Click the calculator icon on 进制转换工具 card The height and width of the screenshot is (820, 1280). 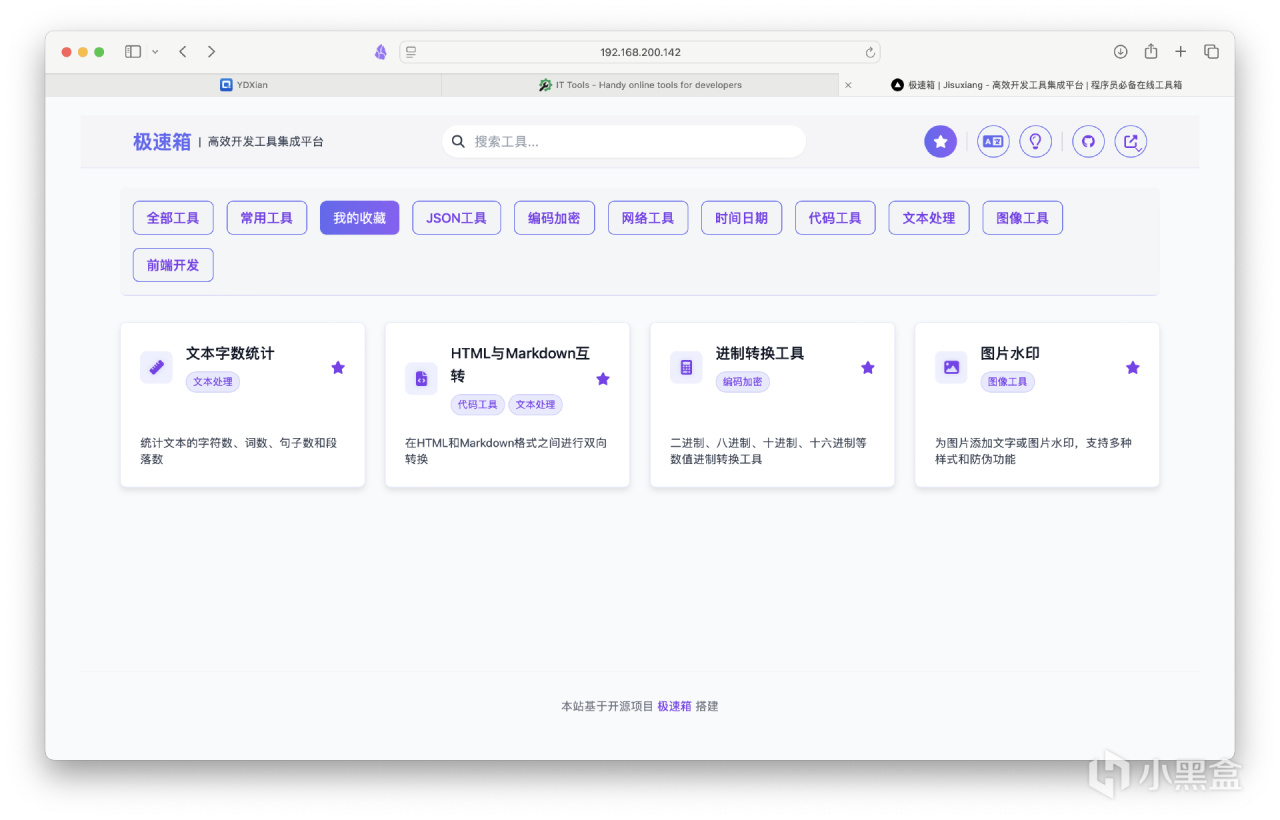point(686,367)
